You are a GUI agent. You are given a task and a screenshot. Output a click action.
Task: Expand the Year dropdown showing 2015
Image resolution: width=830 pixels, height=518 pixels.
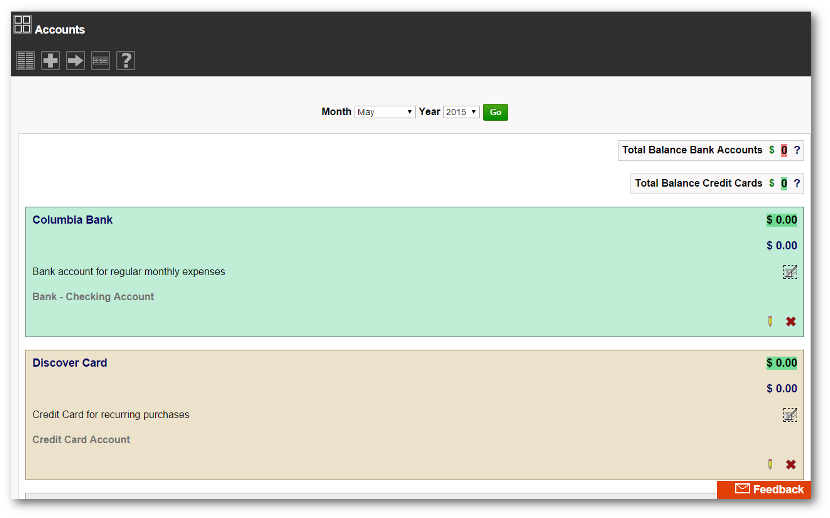click(x=461, y=112)
